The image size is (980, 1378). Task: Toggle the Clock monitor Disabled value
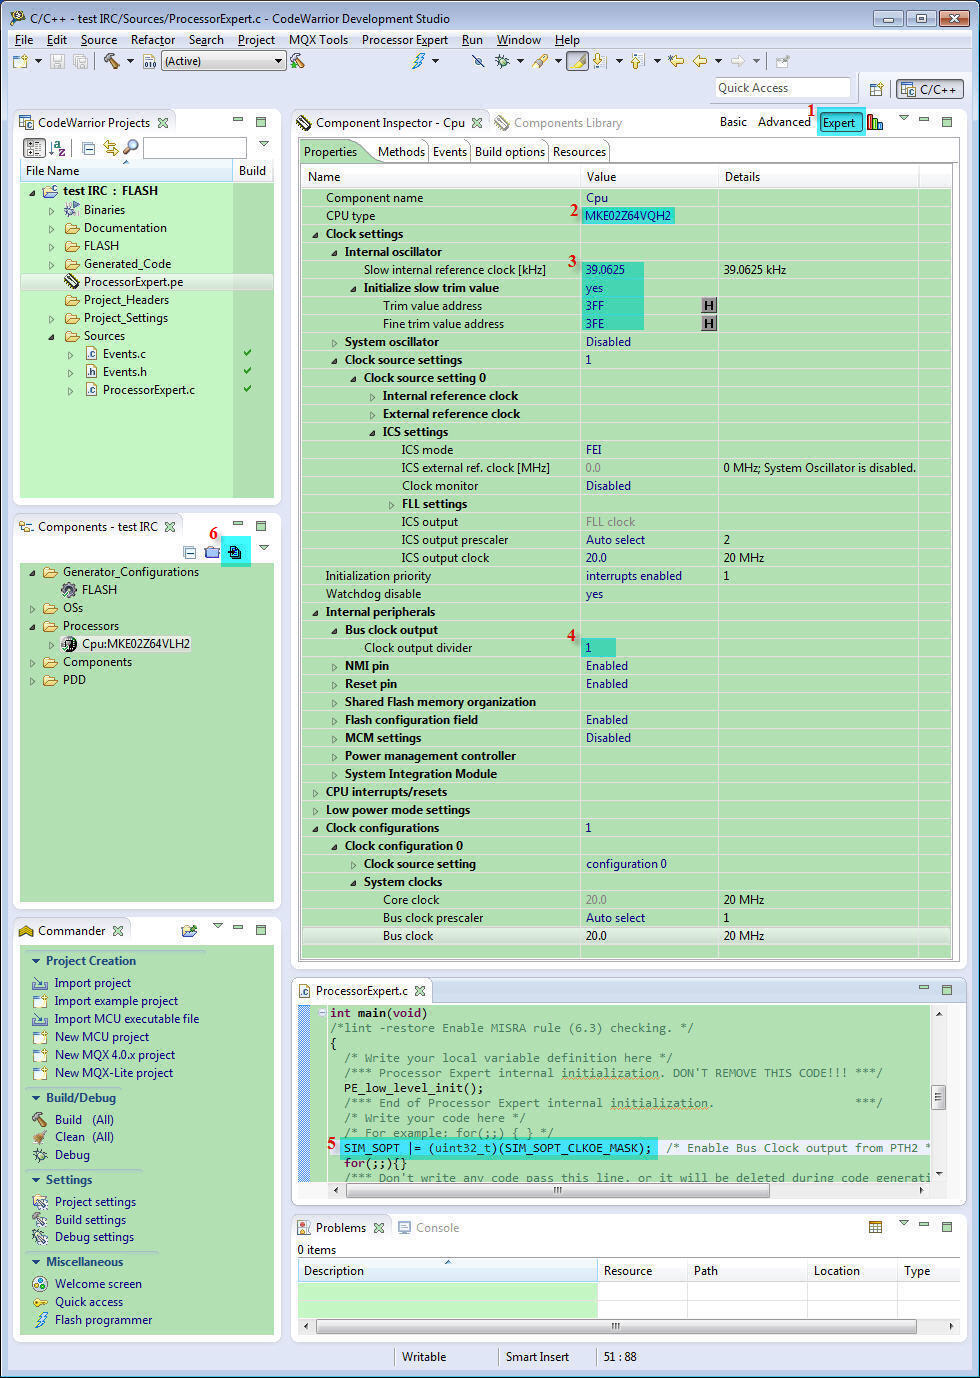pyautogui.click(x=608, y=486)
